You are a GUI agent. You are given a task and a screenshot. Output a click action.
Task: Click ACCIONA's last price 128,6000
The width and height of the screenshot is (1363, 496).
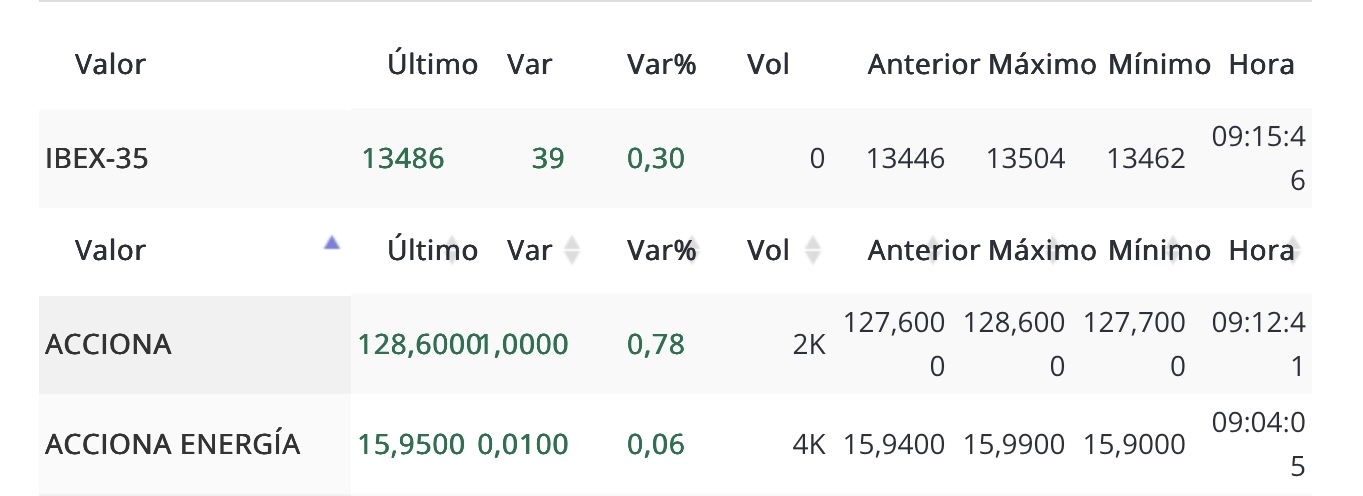pos(418,344)
